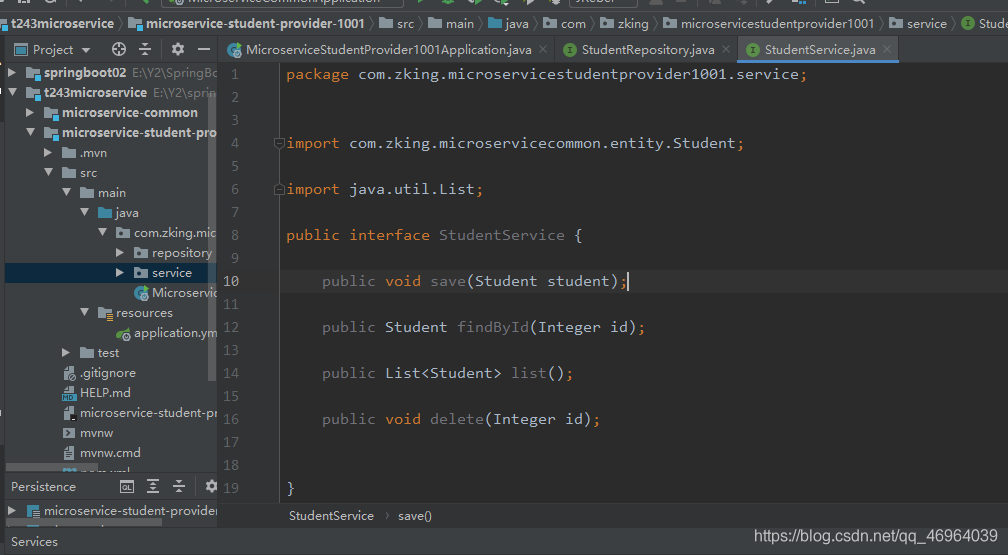This screenshot has height=555, width=1008.
Task: Collapse com.zking package node
Action: tap(102, 232)
